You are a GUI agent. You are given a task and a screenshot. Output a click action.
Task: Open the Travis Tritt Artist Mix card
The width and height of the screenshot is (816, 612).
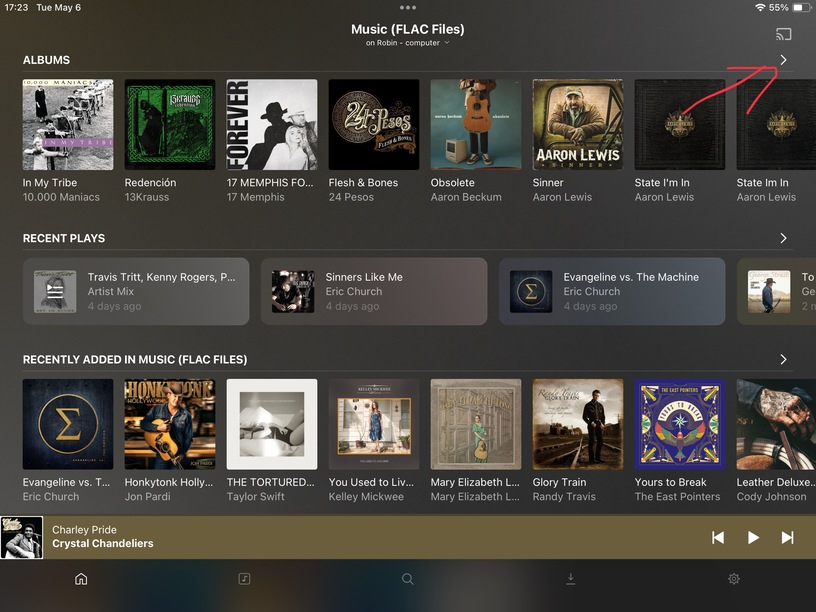pos(136,291)
